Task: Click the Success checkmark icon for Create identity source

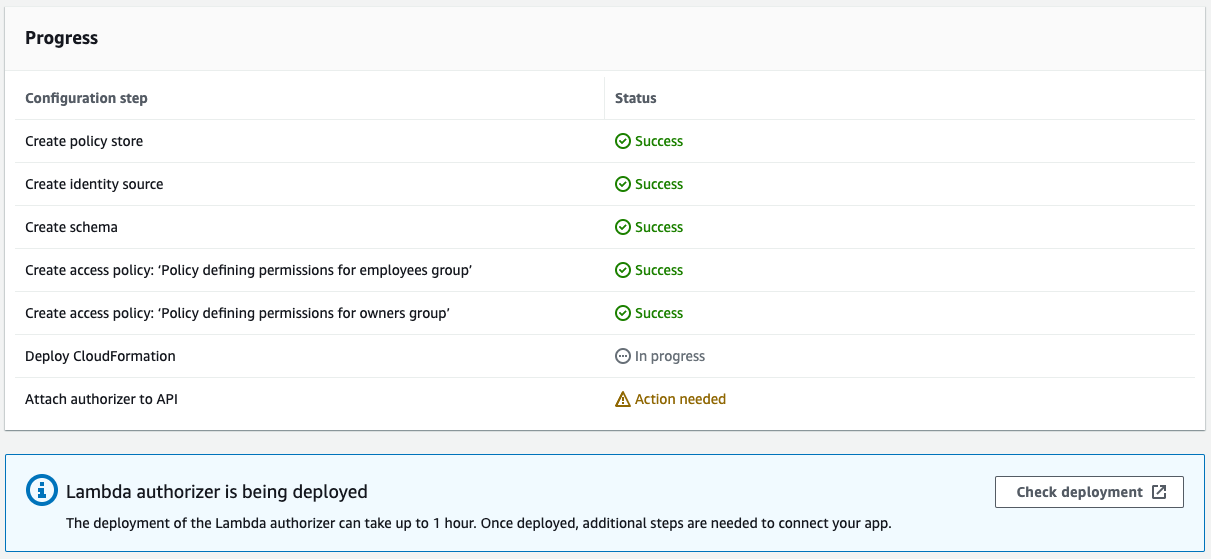Action: 622,184
